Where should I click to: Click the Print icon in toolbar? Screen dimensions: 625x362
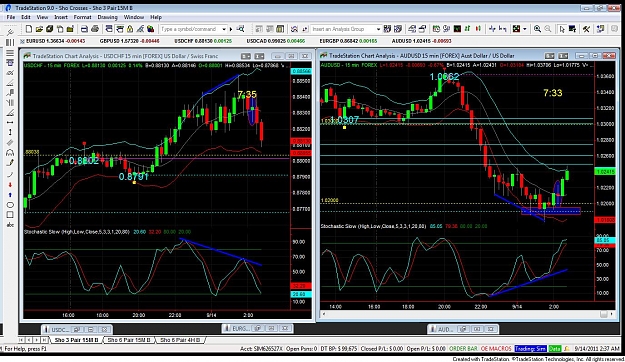pyautogui.click(x=95, y=29)
